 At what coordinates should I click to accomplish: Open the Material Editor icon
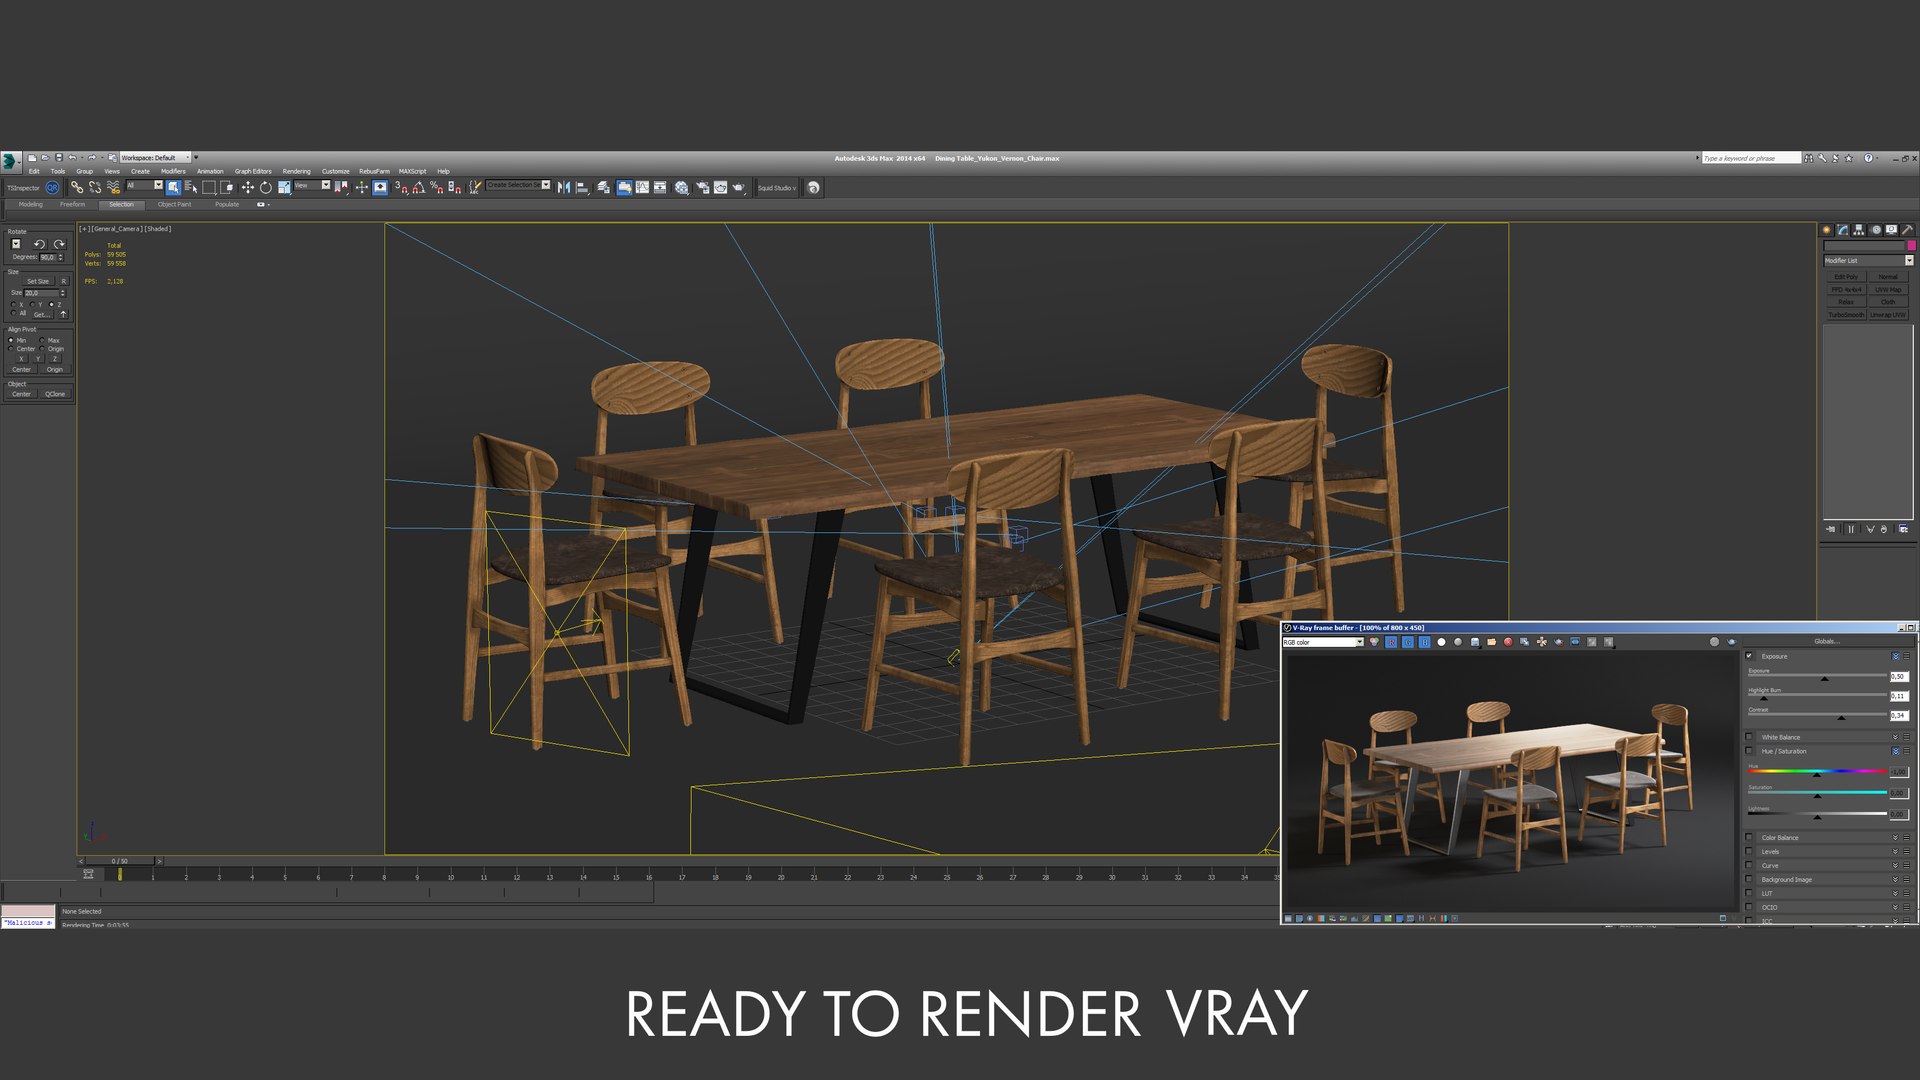click(x=681, y=187)
